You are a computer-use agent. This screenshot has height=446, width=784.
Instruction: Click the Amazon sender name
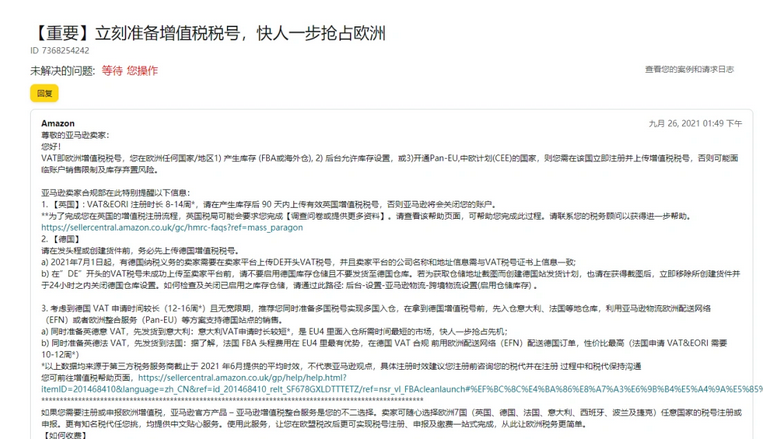58,124
